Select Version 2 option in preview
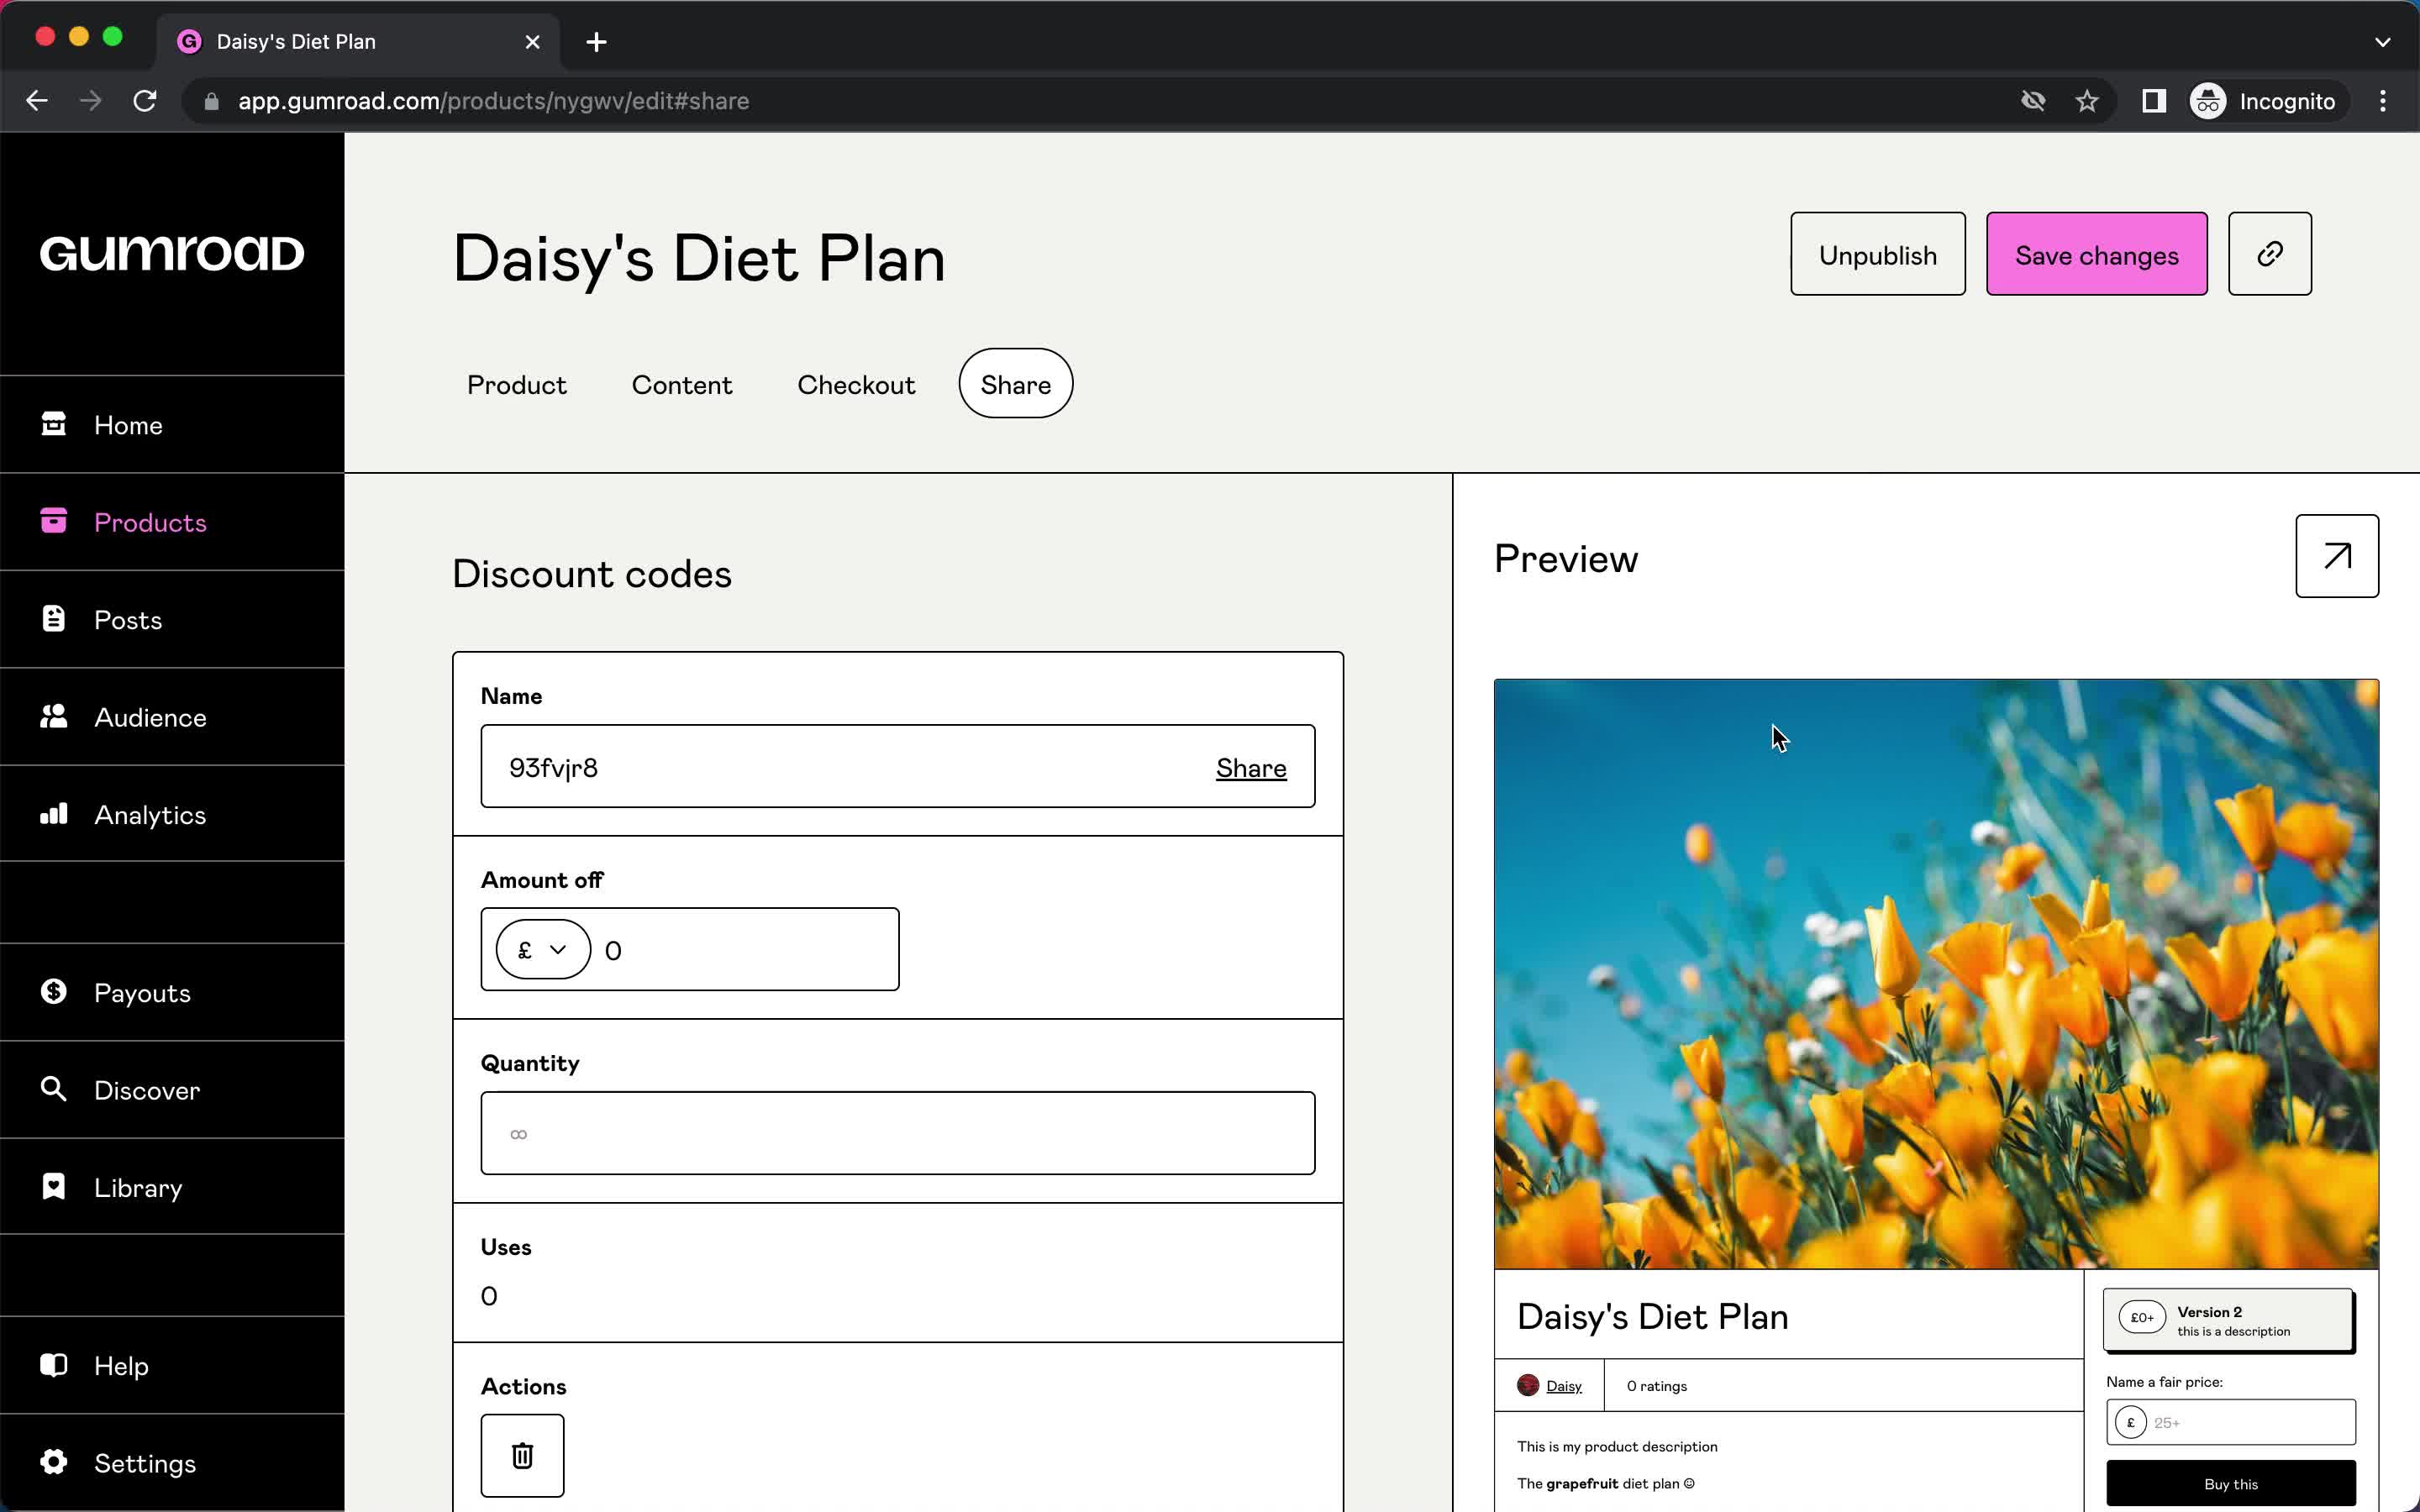Viewport: 2420px width, 1512px height. tap(2228, 1320)
